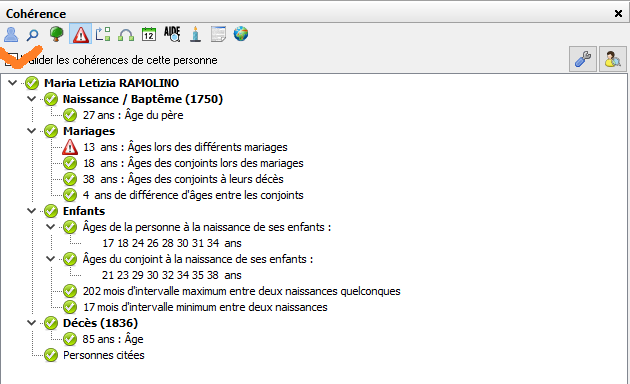The width and height of the screenshot is (630, 384).
Task: Click green check beside 4 ans de différence
Action: (70, 195)
